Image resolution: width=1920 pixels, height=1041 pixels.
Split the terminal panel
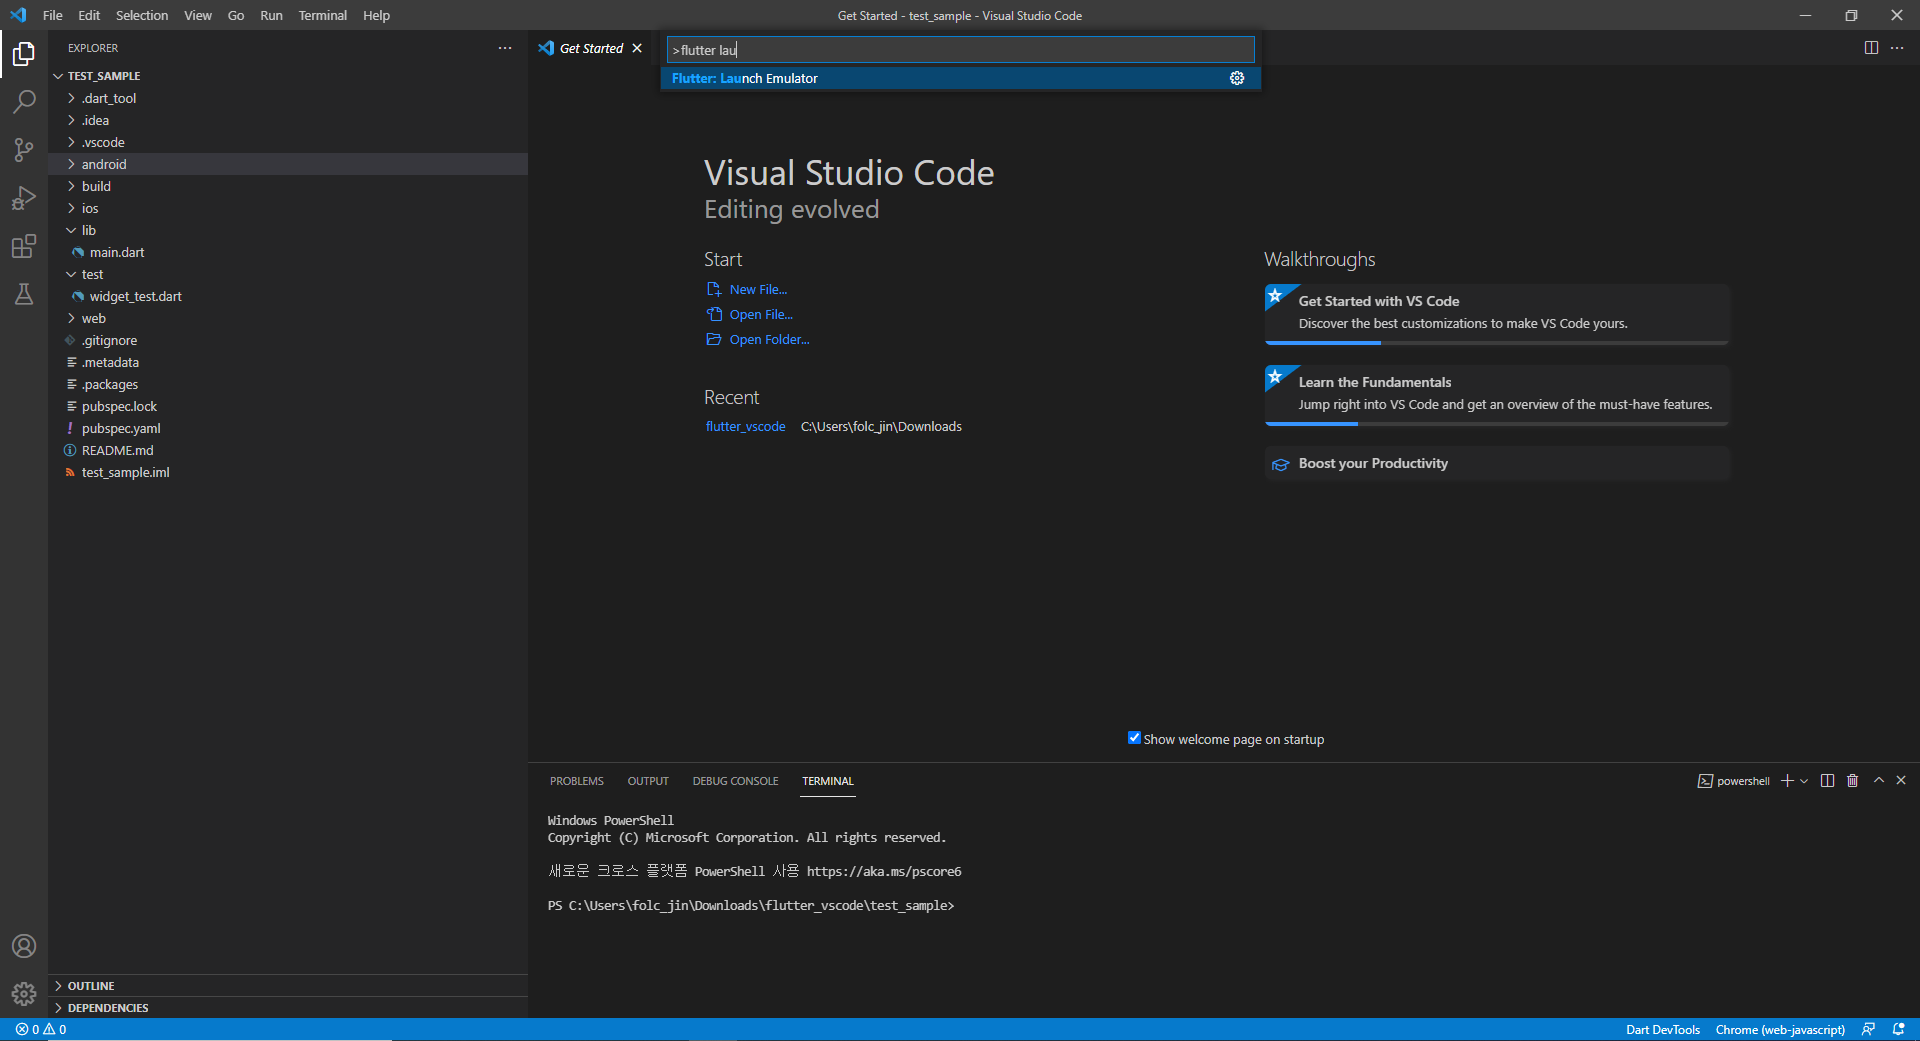1828,781
